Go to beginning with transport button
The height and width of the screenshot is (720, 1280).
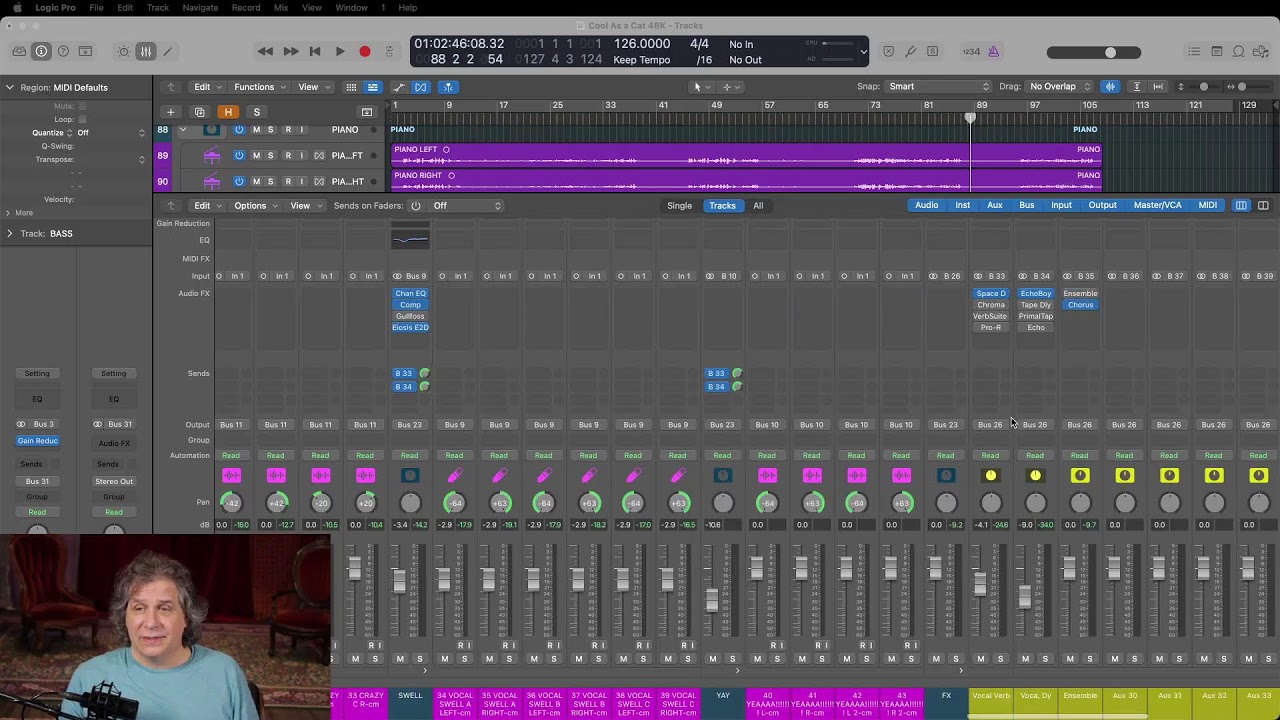pos(314,51)
